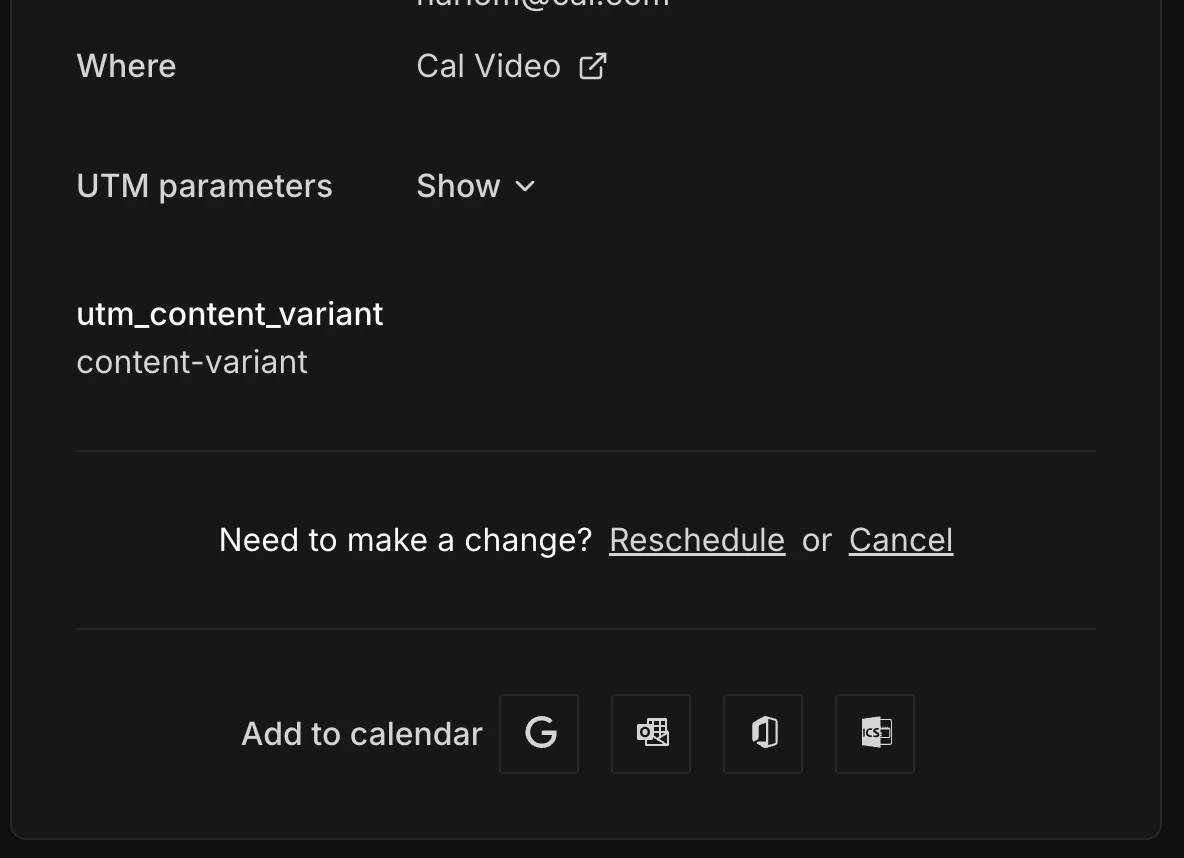Select the Outlook envelope-calendar icon
Screen dimensions: 1184x858
click(651, 733)
